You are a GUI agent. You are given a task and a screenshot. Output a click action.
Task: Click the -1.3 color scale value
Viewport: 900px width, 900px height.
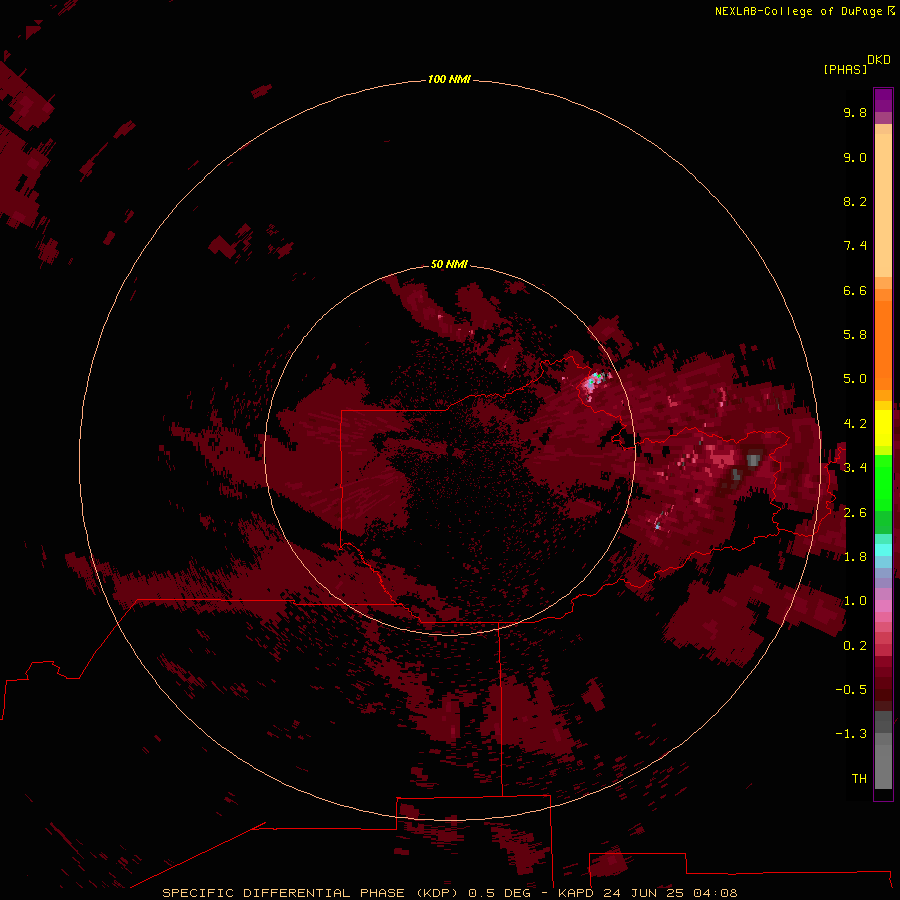(x=851, y=734)
